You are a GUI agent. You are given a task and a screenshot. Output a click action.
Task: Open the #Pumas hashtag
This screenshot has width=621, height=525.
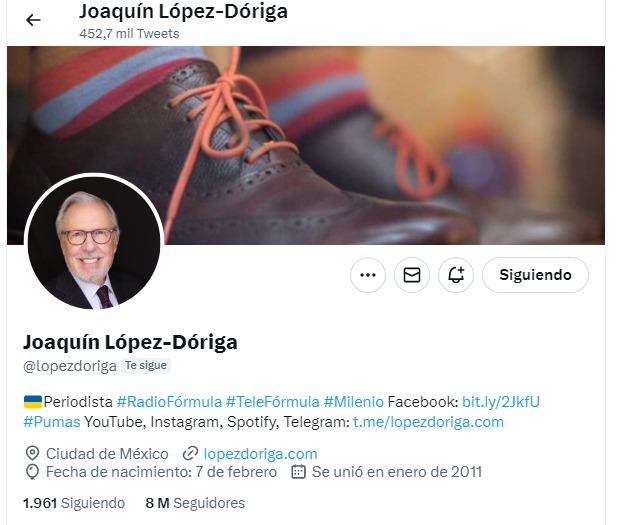pyautogui.click(x=52, y=422)
